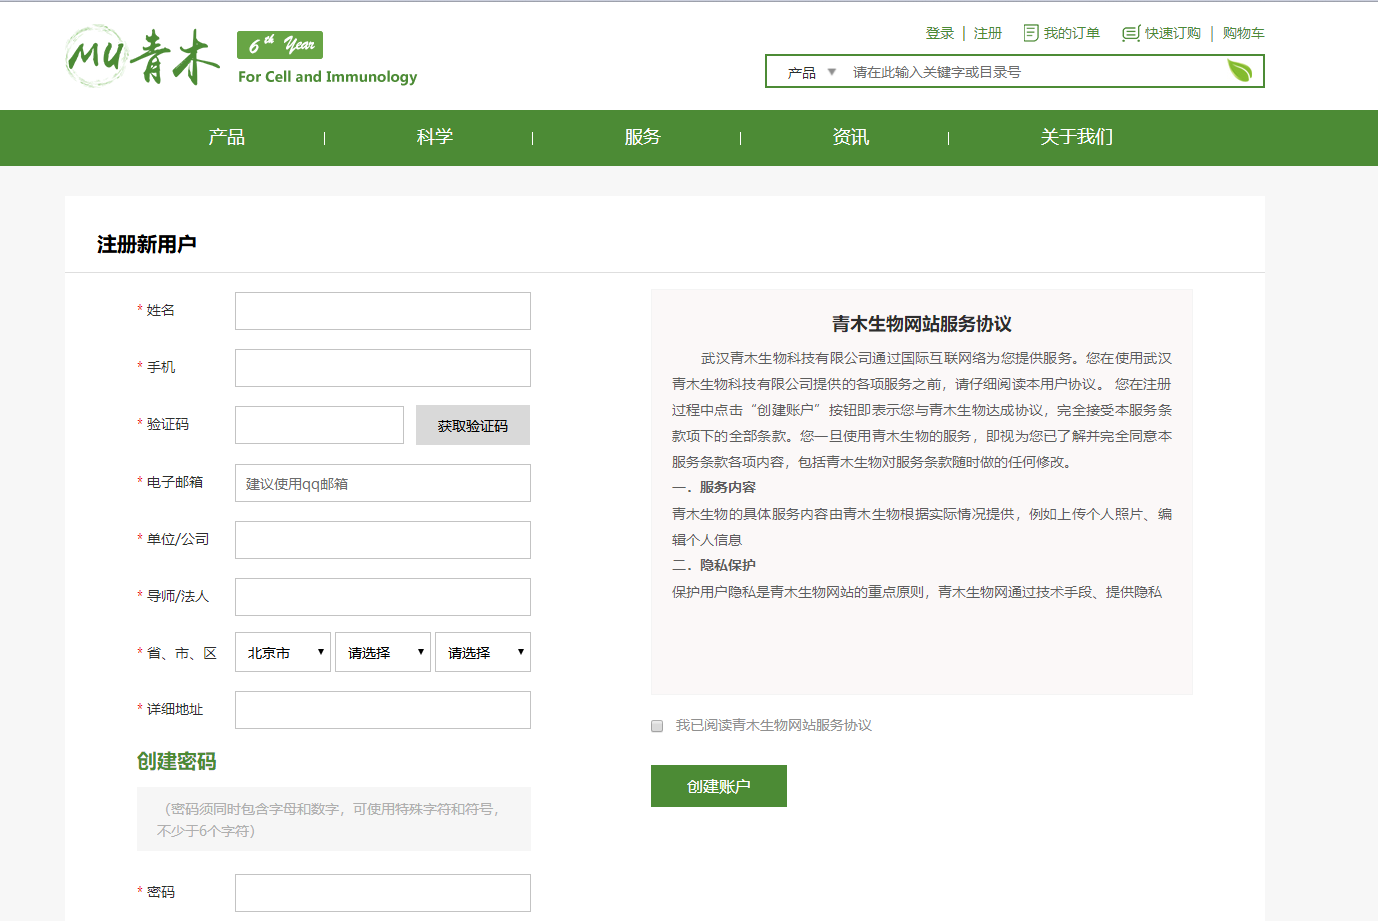Open the 产品 search category dropdown
1378x921 pixels.
coord(811,72)
